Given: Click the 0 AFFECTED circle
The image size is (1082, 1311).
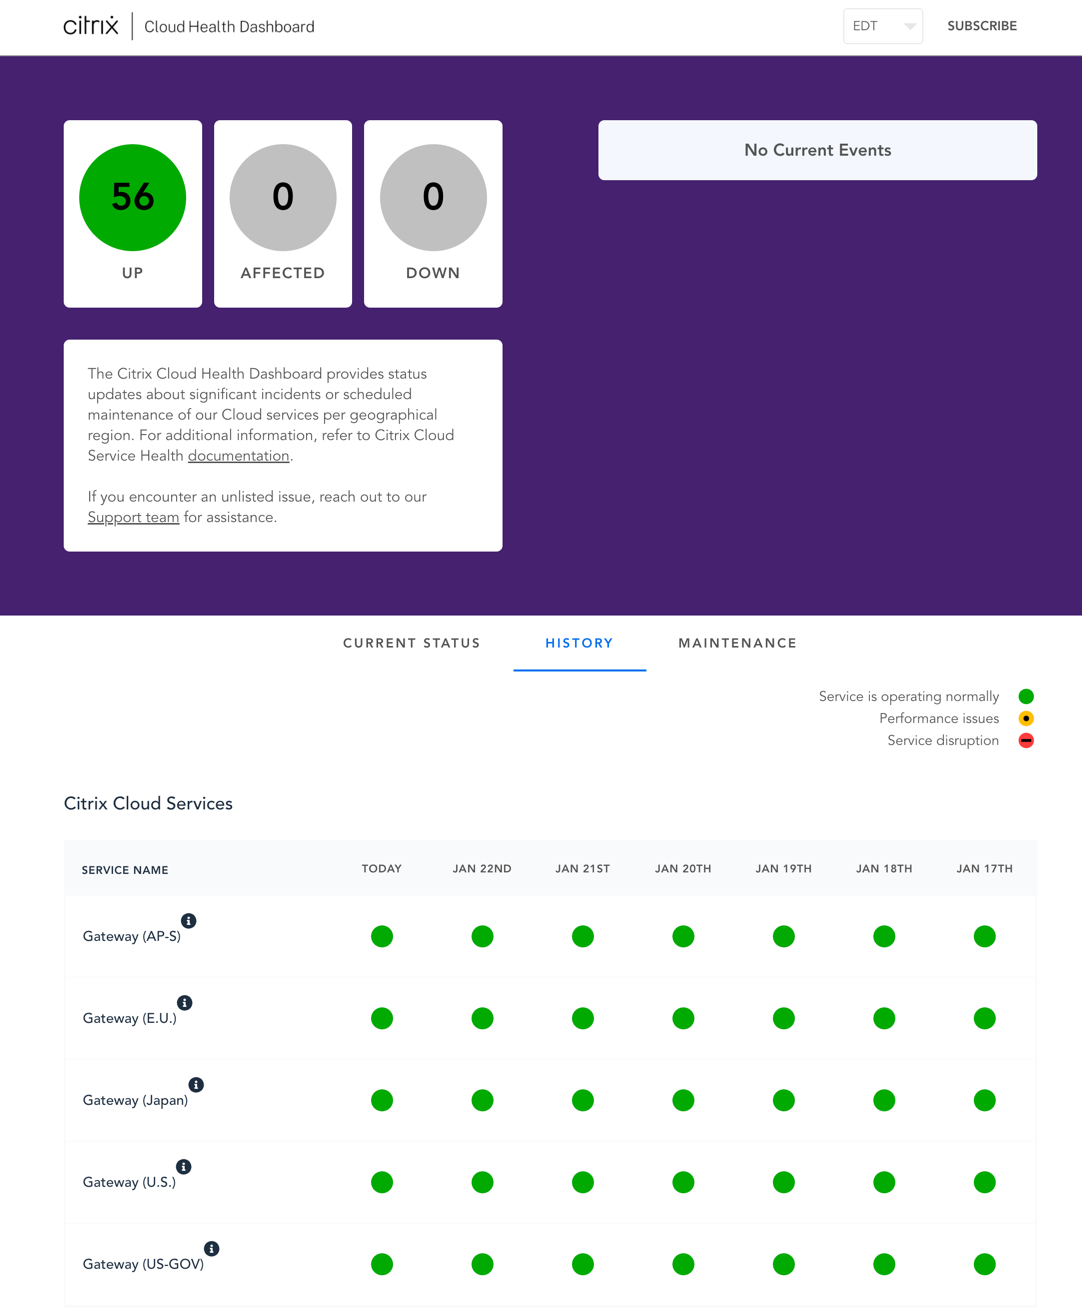Looking at the screenshot, I should point(282,197).
